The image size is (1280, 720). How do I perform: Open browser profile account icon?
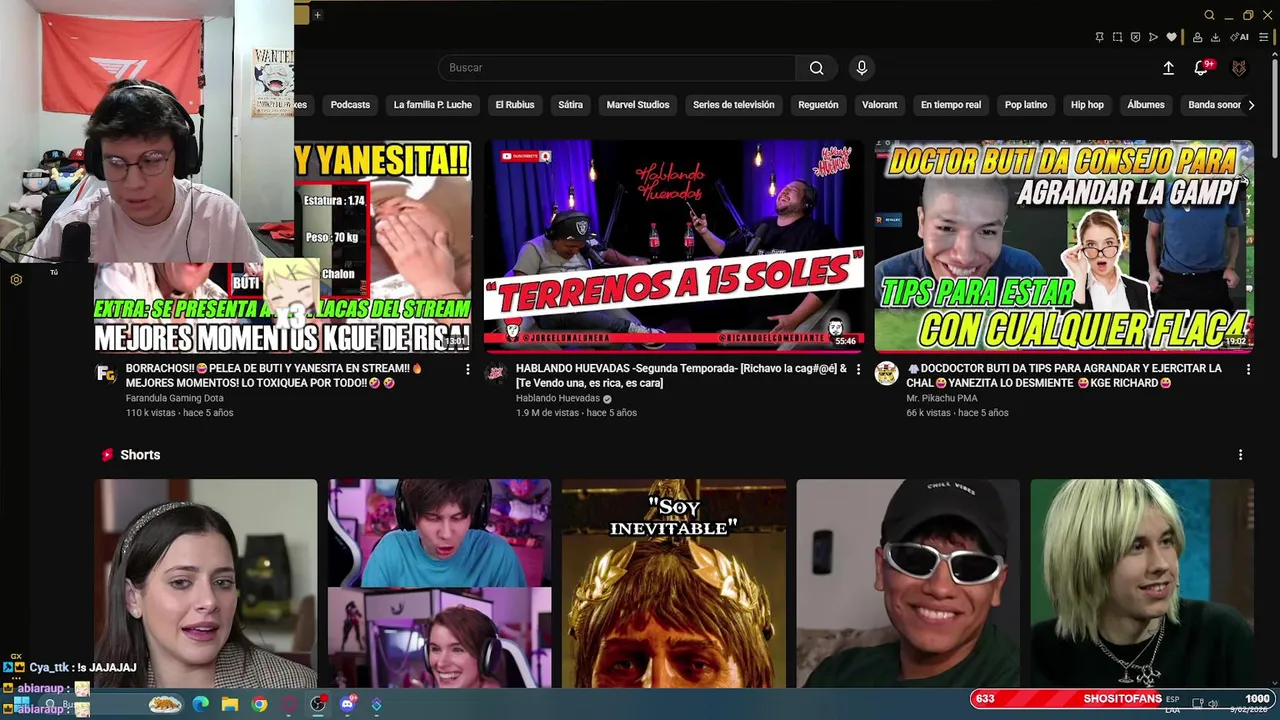point(1197,37)
